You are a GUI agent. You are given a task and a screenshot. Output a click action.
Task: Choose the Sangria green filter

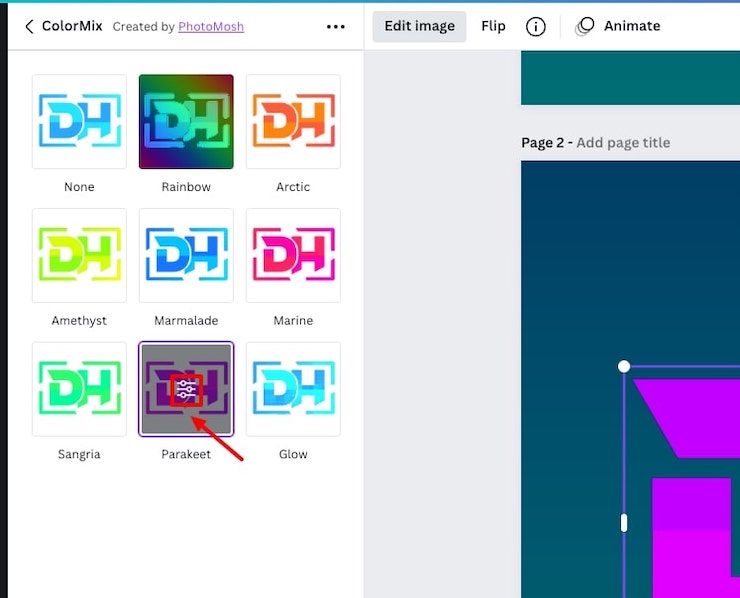(79, 390)
